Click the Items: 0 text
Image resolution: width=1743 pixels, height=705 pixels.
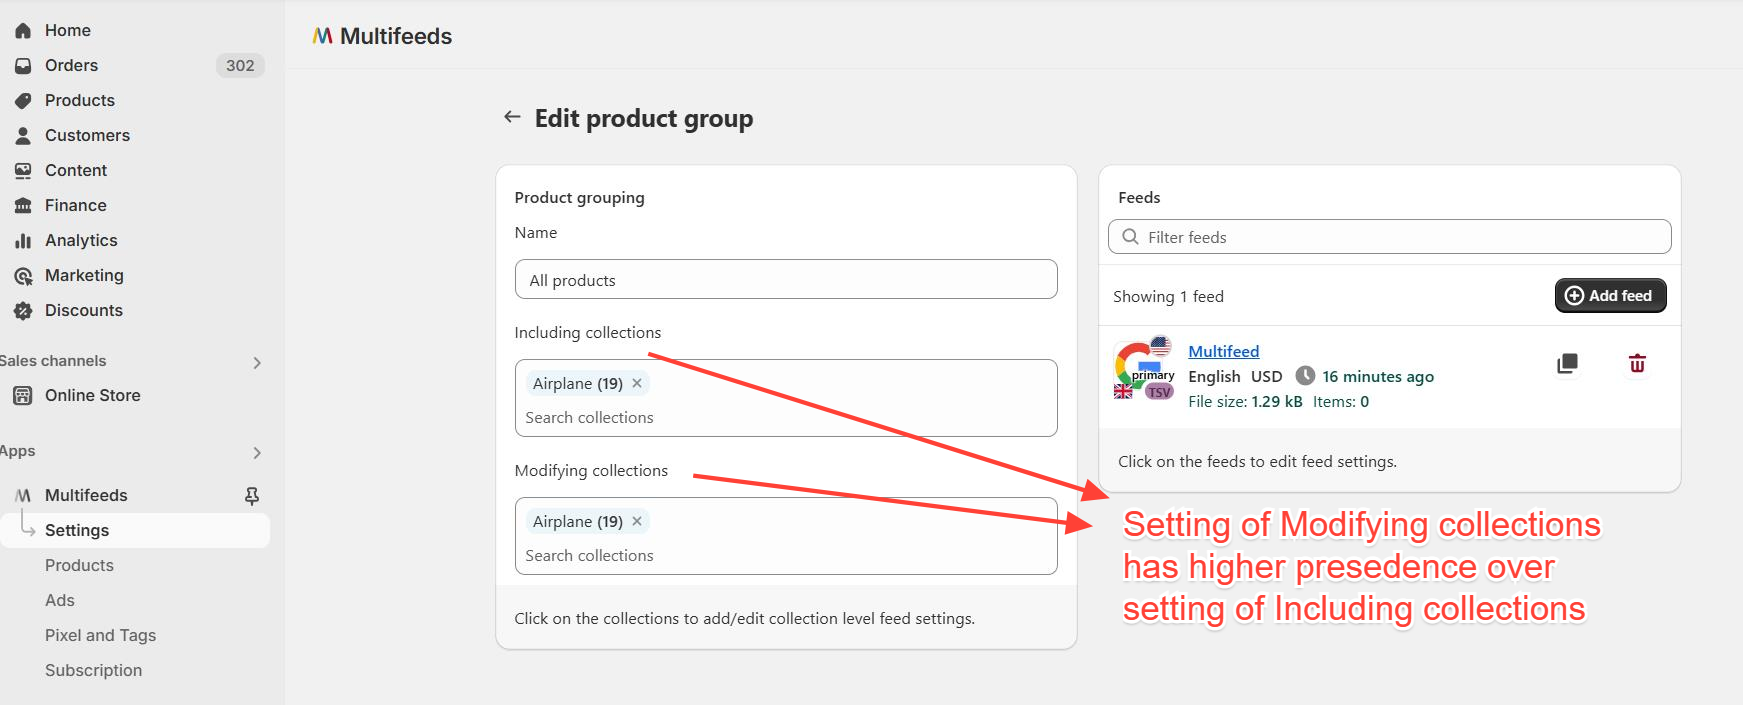tap(1341, 402)
